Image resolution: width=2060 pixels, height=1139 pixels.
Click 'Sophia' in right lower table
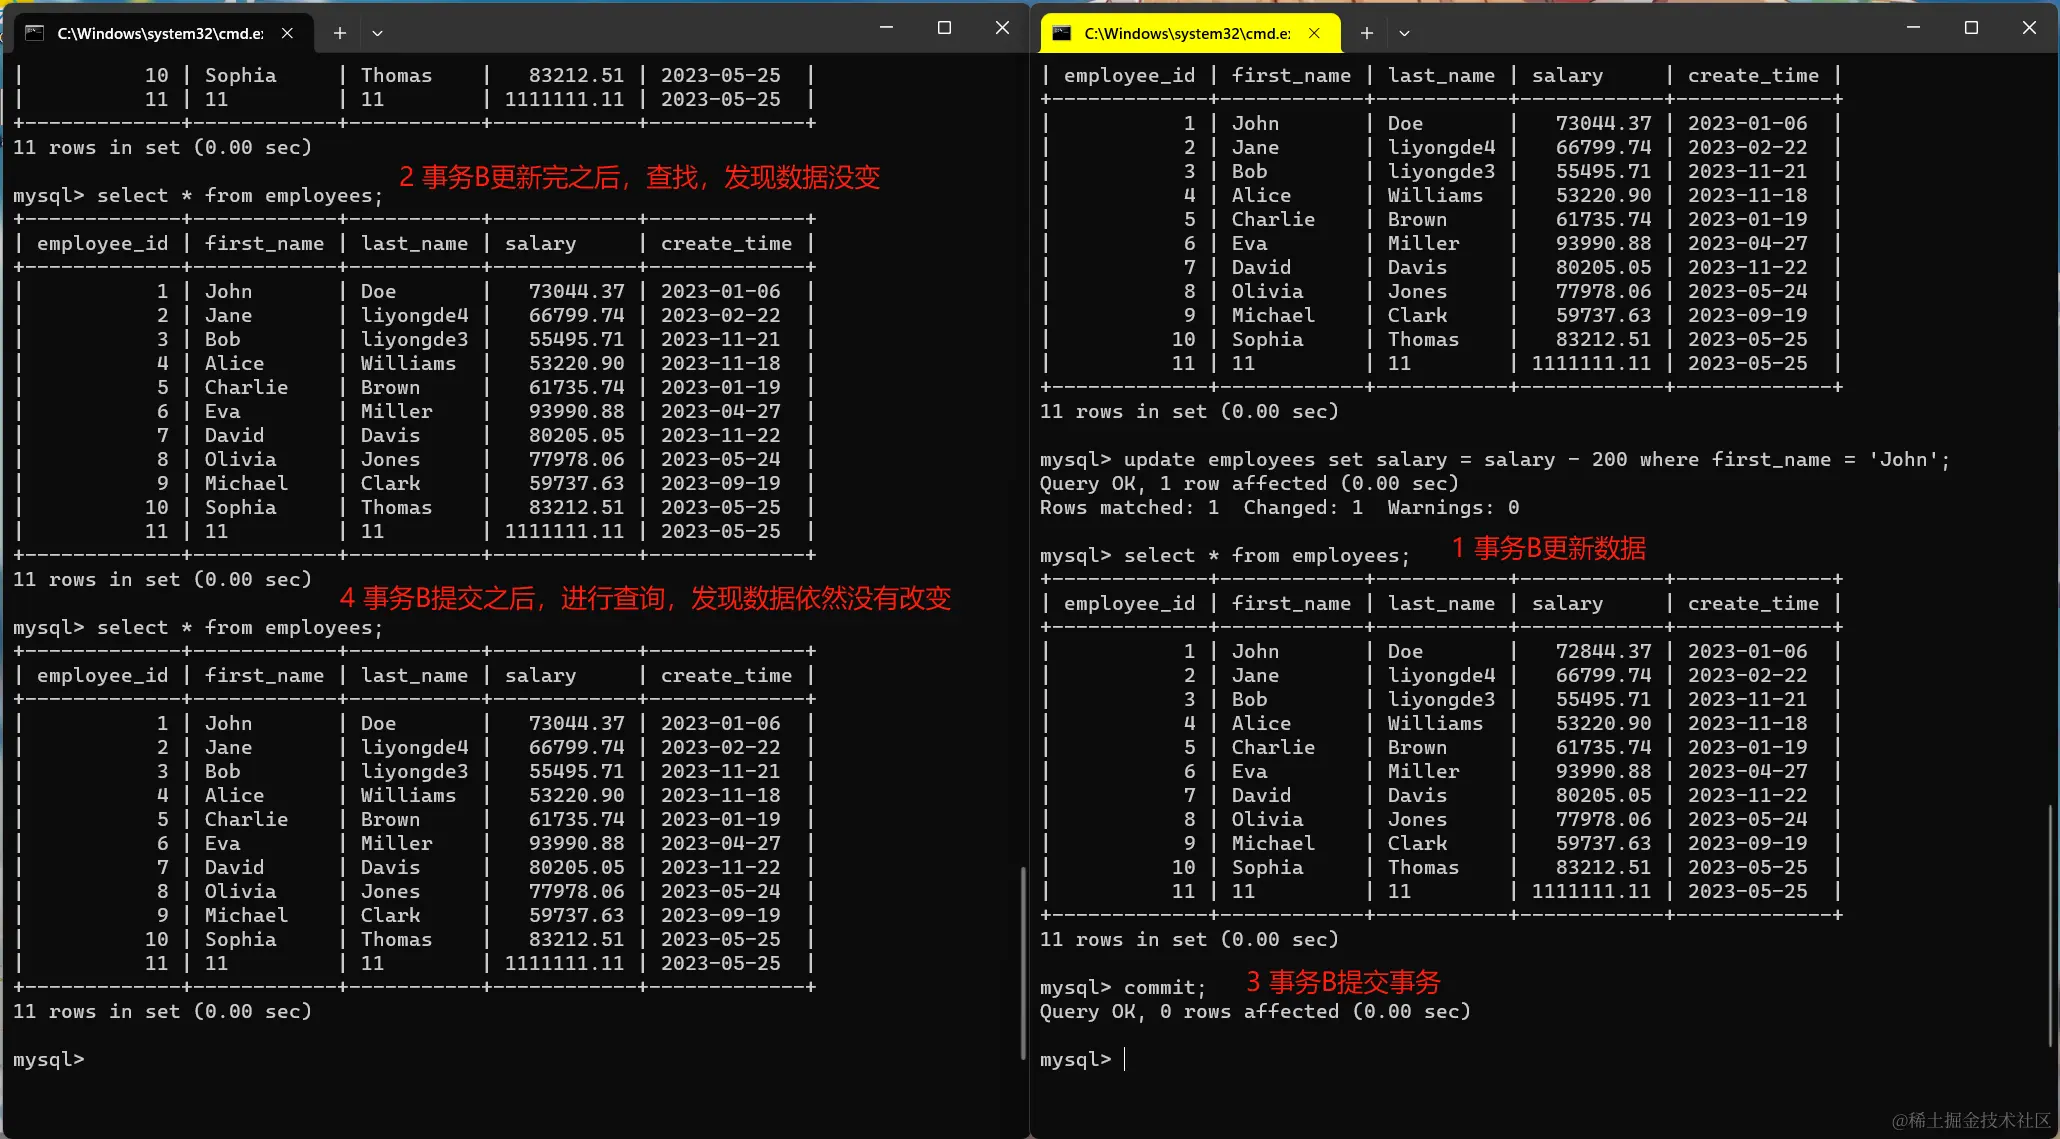point(1267,867)
